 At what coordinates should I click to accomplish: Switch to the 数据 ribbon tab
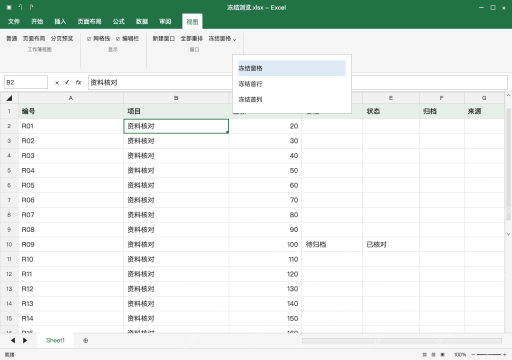coord(142,22)
